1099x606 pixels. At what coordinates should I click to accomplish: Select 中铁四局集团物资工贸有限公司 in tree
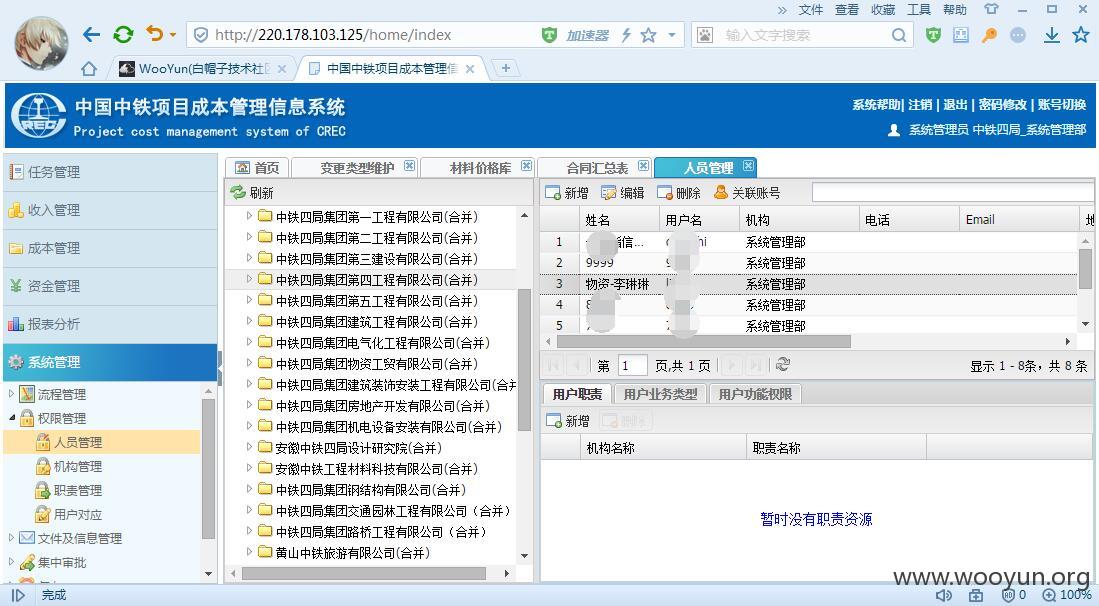pos(376,364)
